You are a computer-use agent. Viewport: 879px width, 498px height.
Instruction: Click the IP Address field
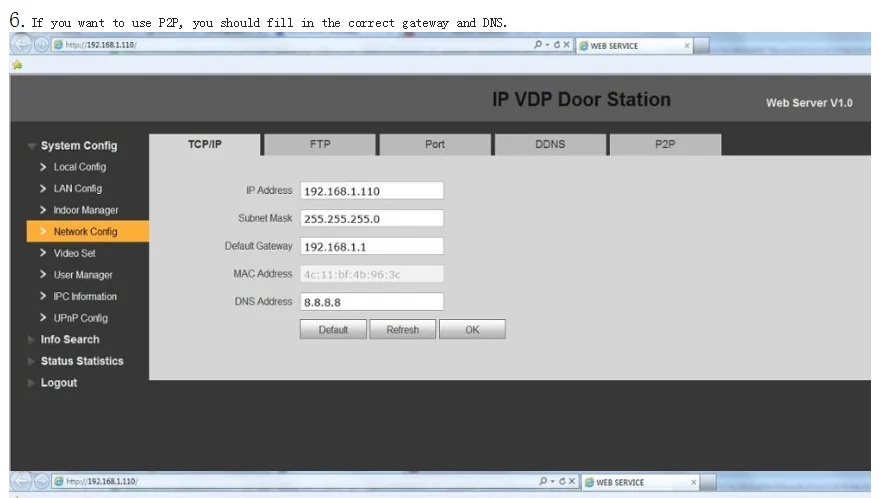372,191
